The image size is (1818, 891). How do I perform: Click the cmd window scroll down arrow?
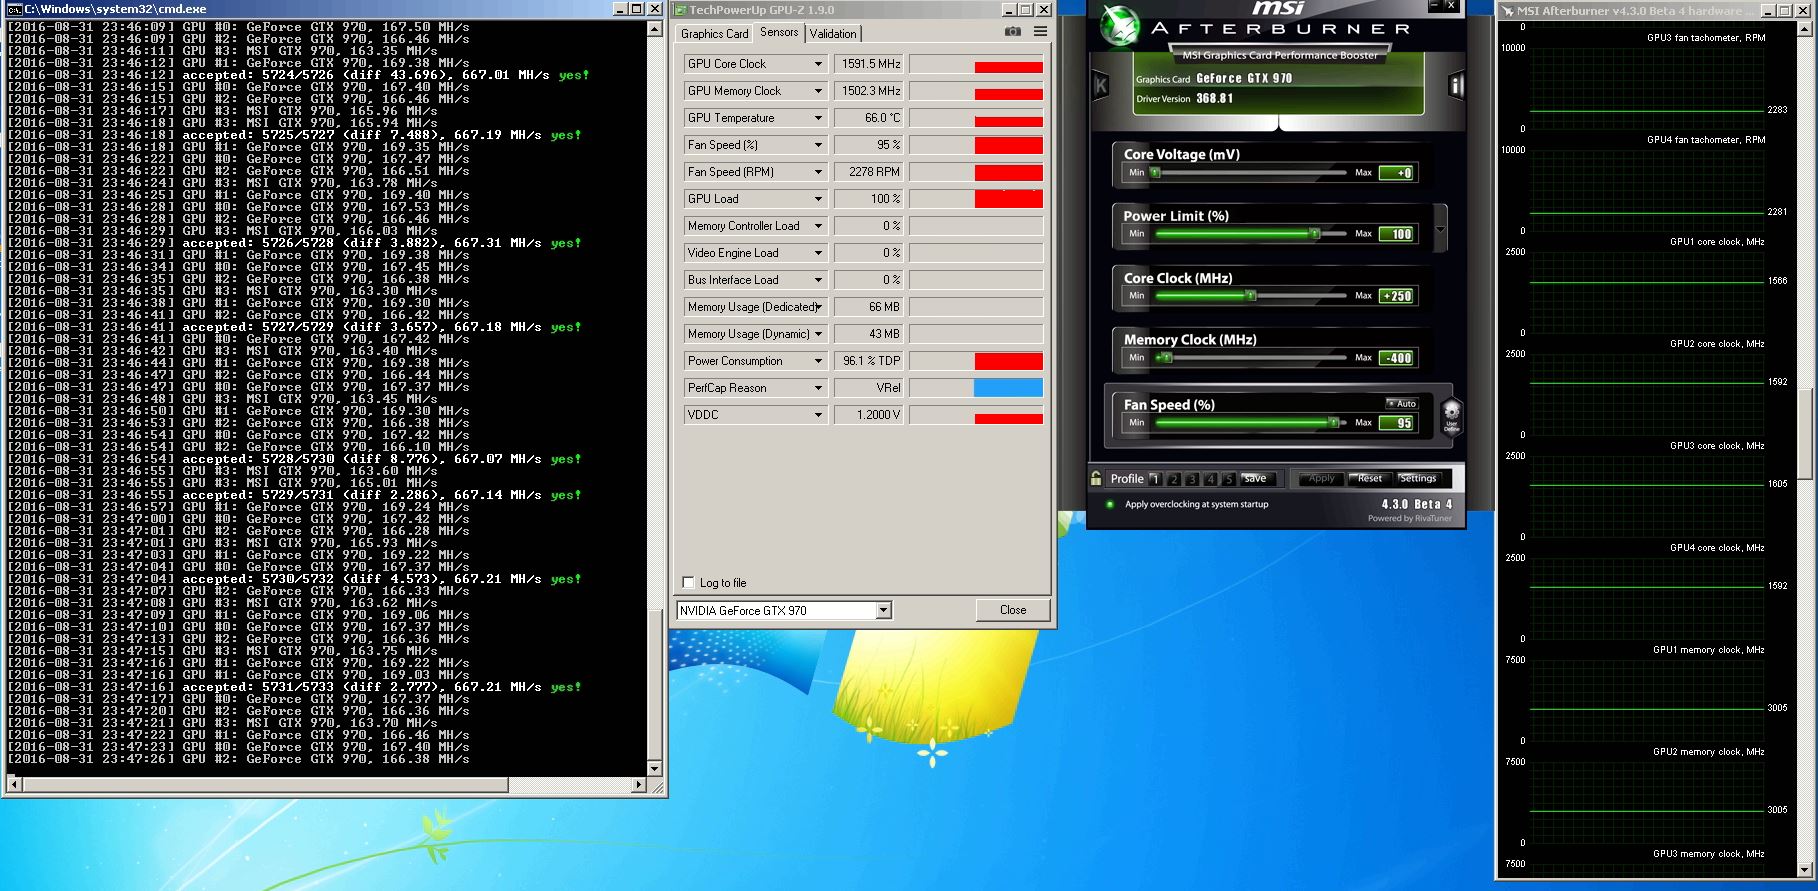click(x=655, y=768)
